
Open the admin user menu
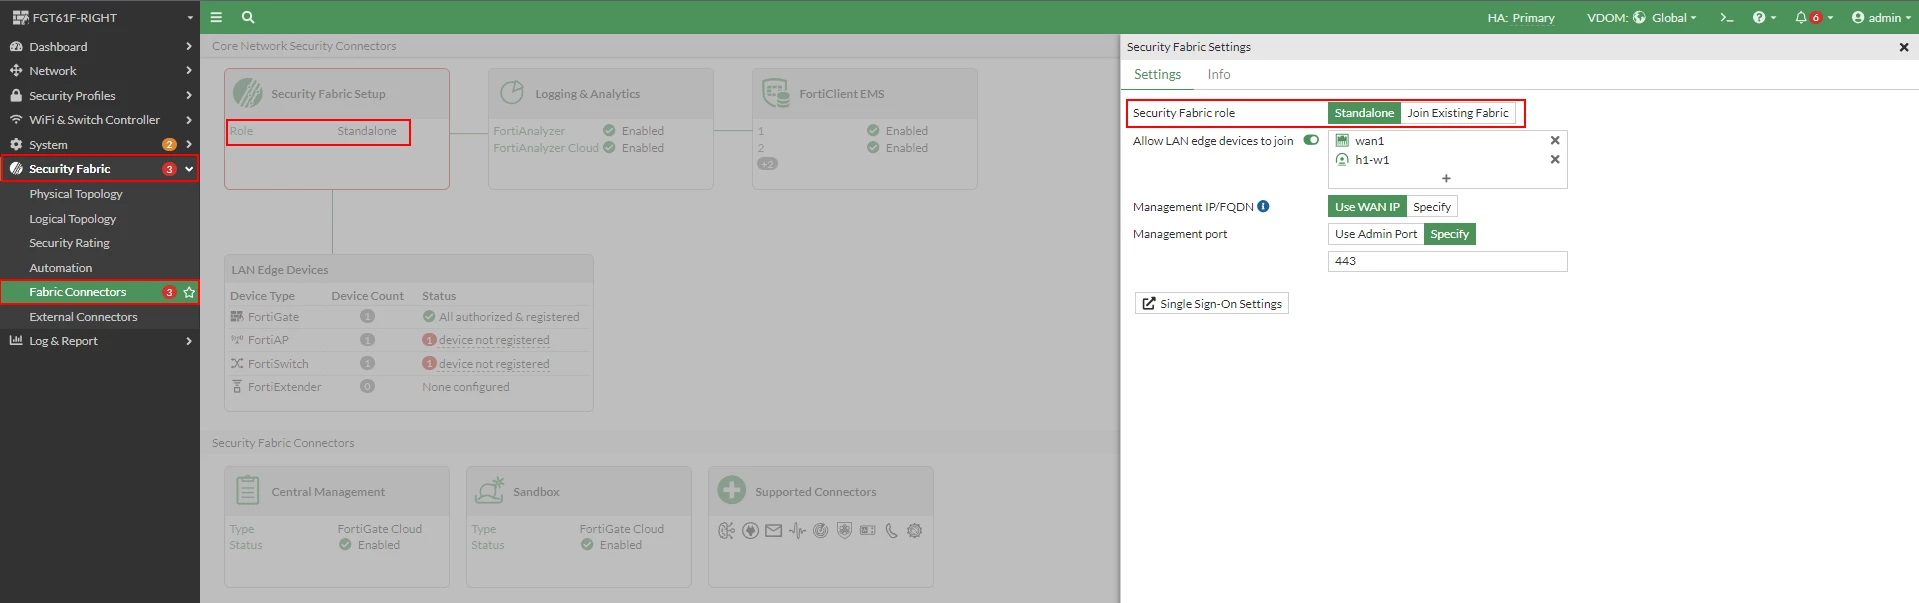coord(1881,17)
